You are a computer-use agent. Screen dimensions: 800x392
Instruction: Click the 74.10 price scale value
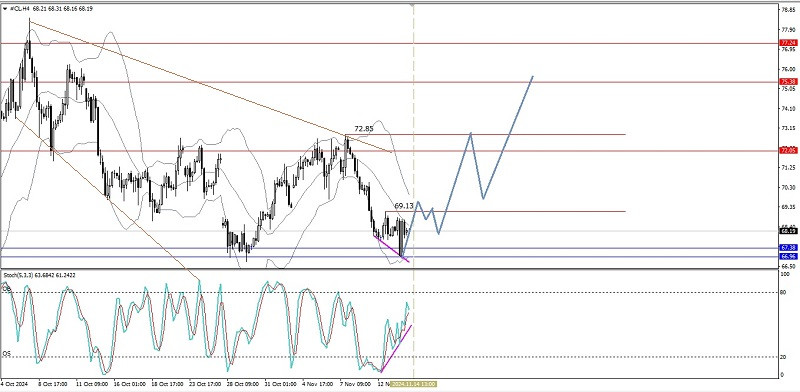coord(788,108)
